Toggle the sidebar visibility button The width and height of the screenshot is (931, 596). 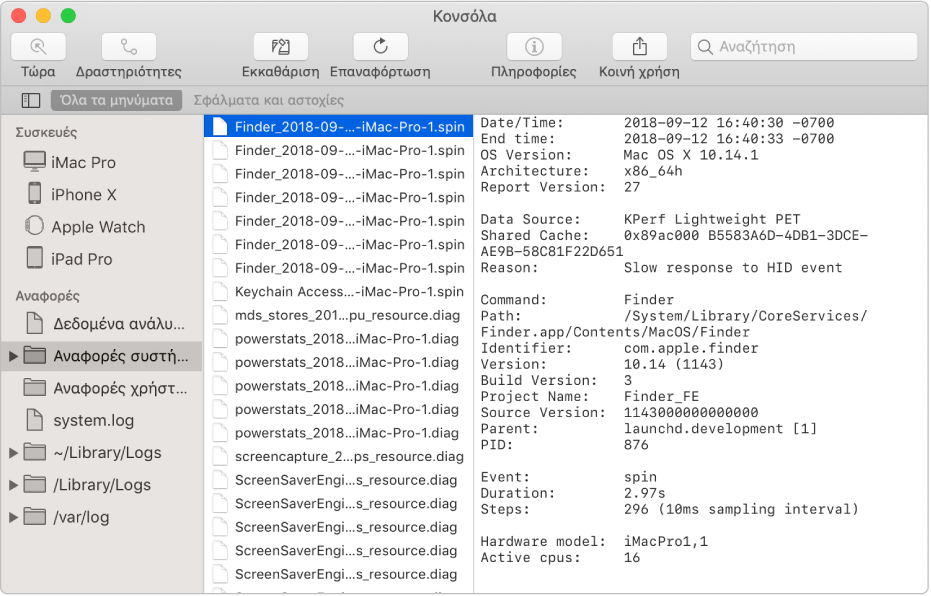coord(31,100)
